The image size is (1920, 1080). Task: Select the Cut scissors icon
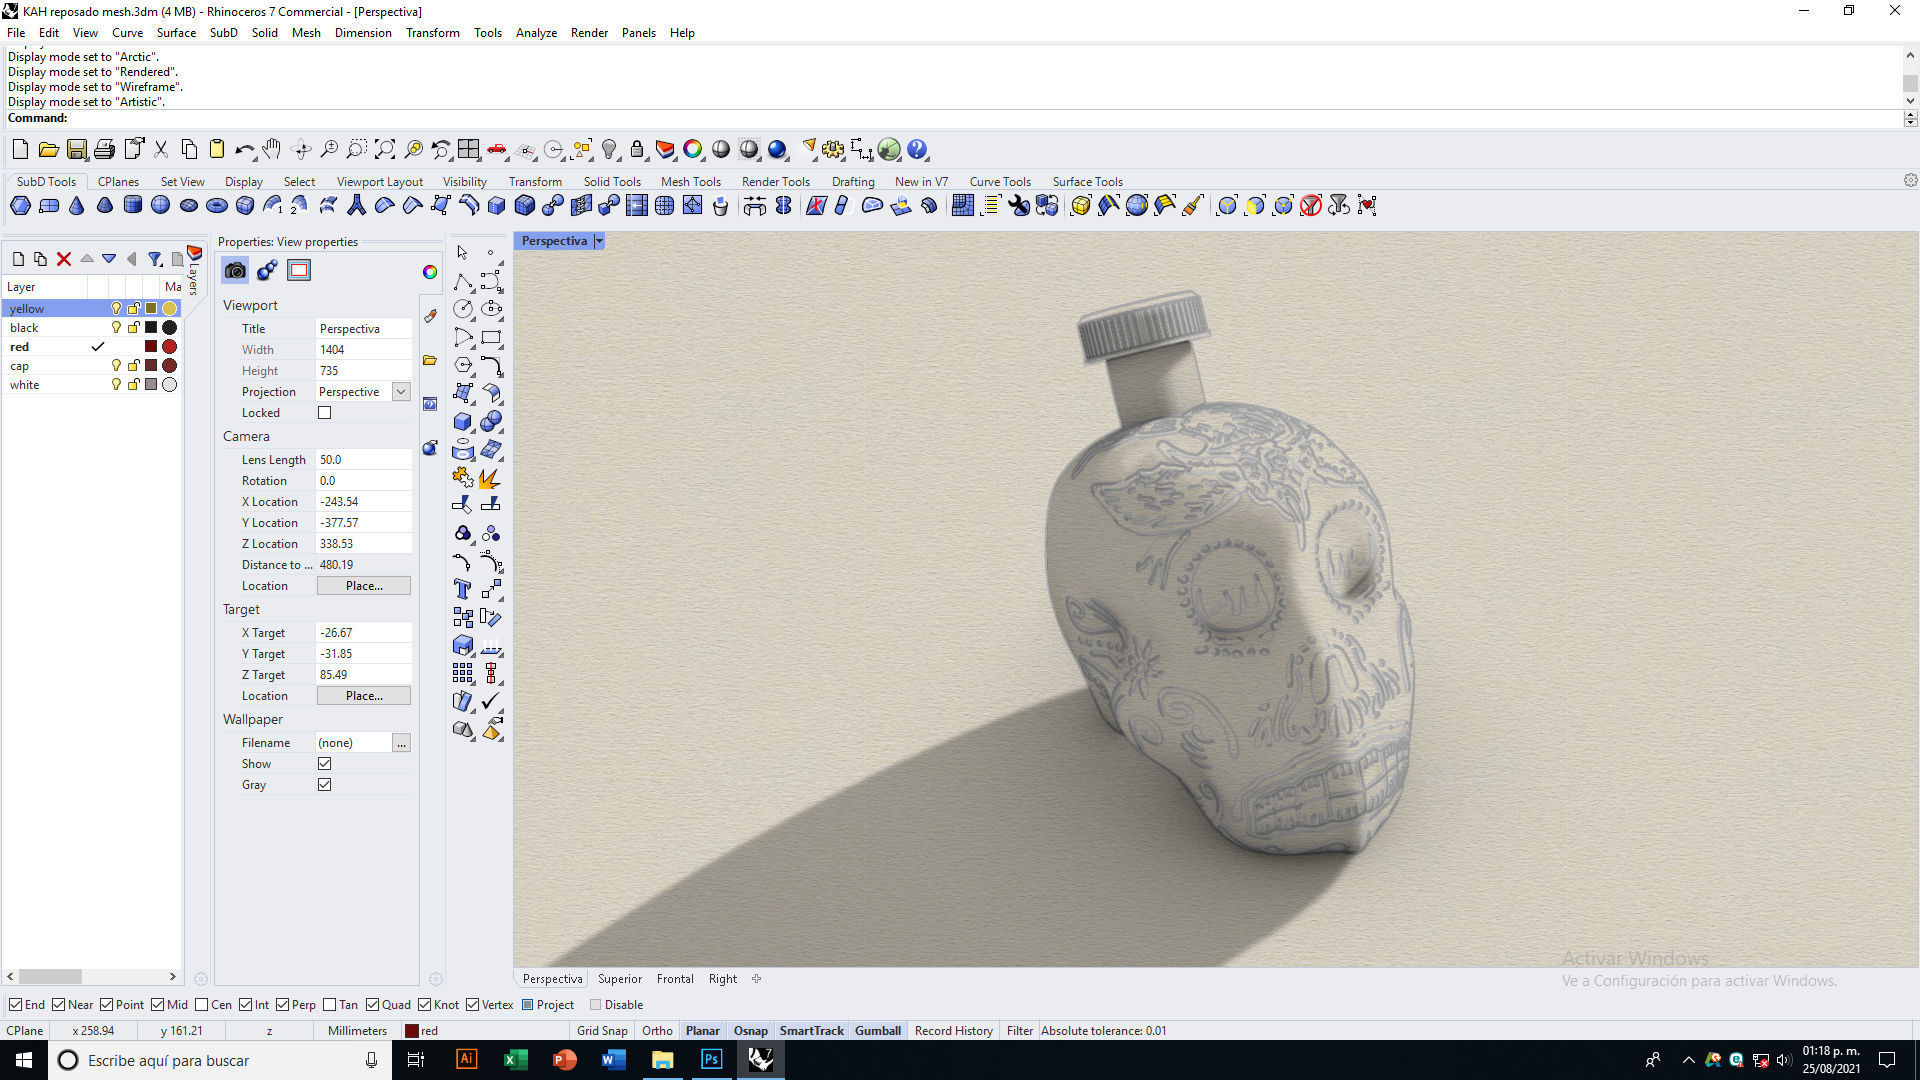click(160, 150)
